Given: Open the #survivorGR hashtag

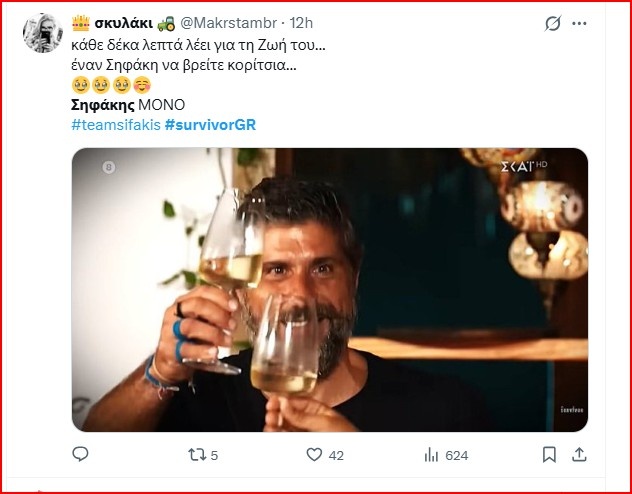Looking at the screenshot, I should point(210,125).
